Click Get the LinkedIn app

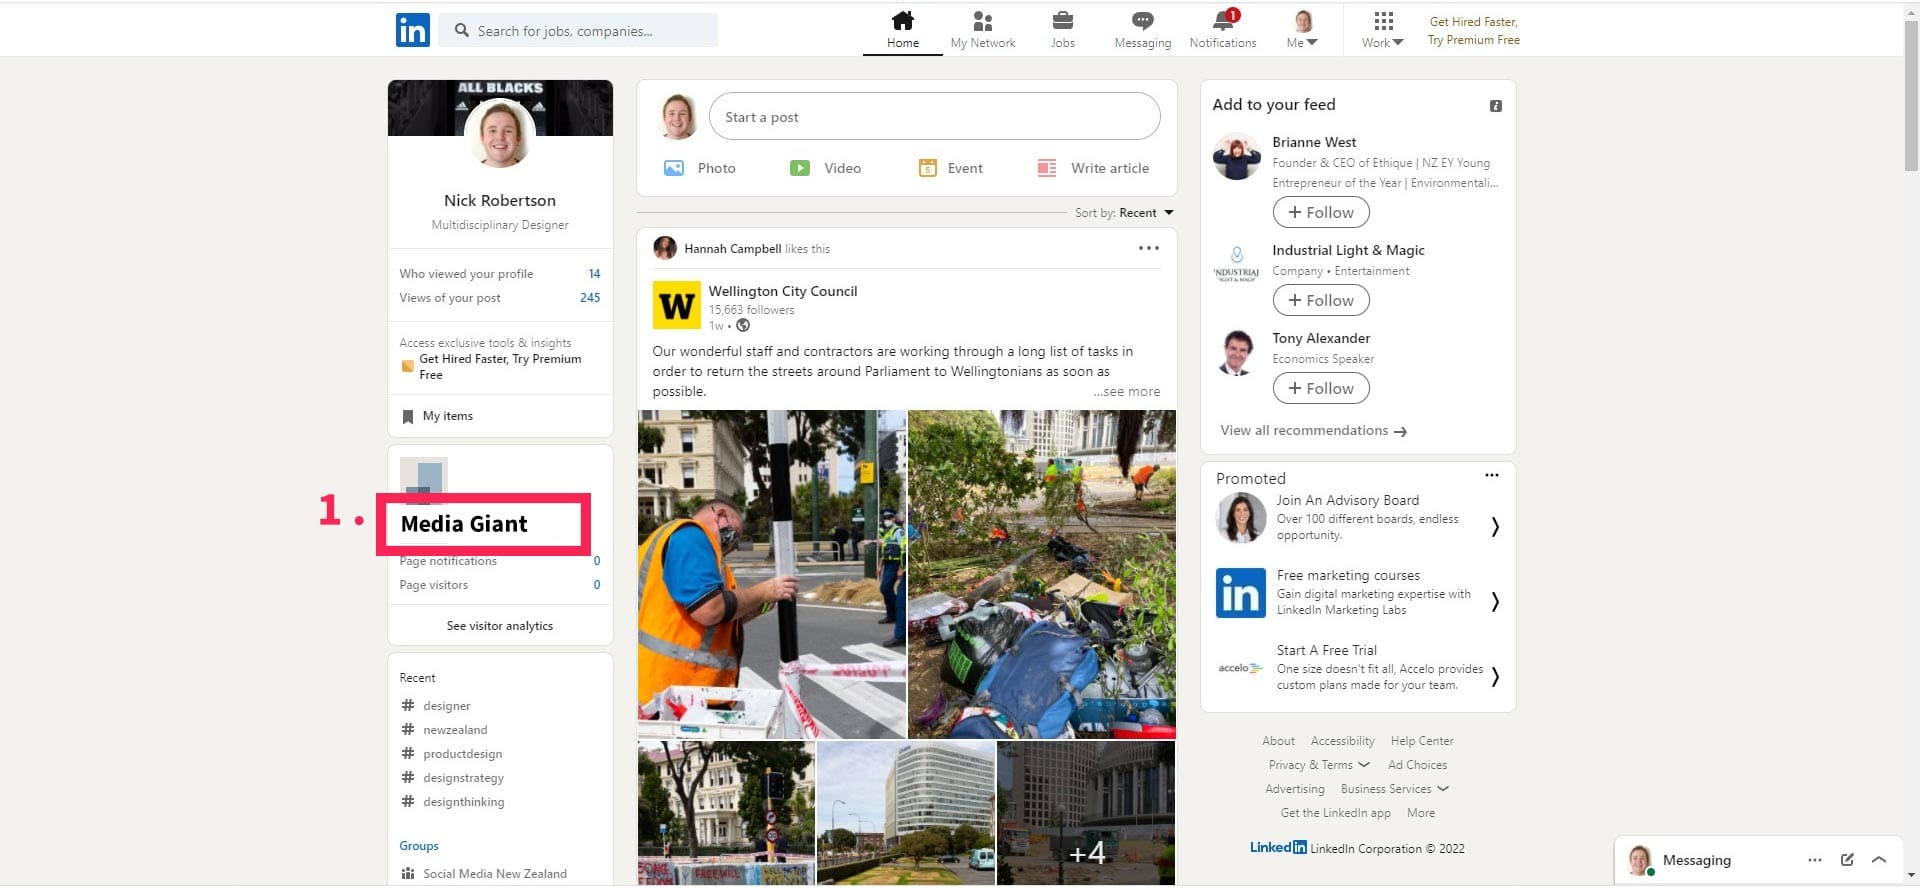[x=1335, y=813]
